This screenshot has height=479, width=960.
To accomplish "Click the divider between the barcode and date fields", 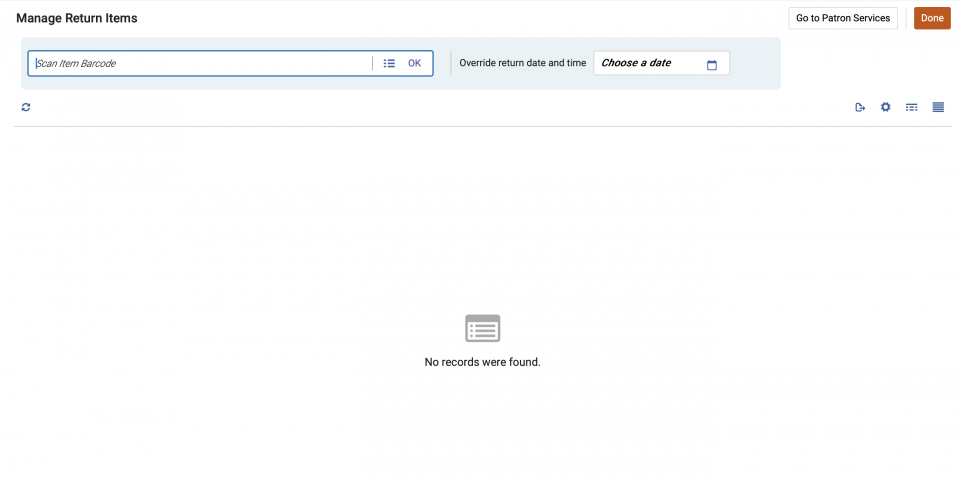I will (x=451, y=63).
